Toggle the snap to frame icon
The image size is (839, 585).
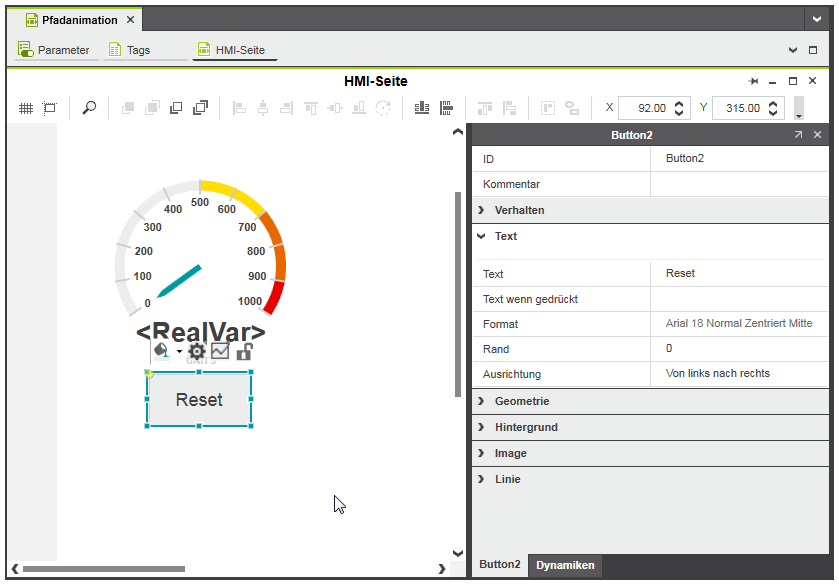50,108
